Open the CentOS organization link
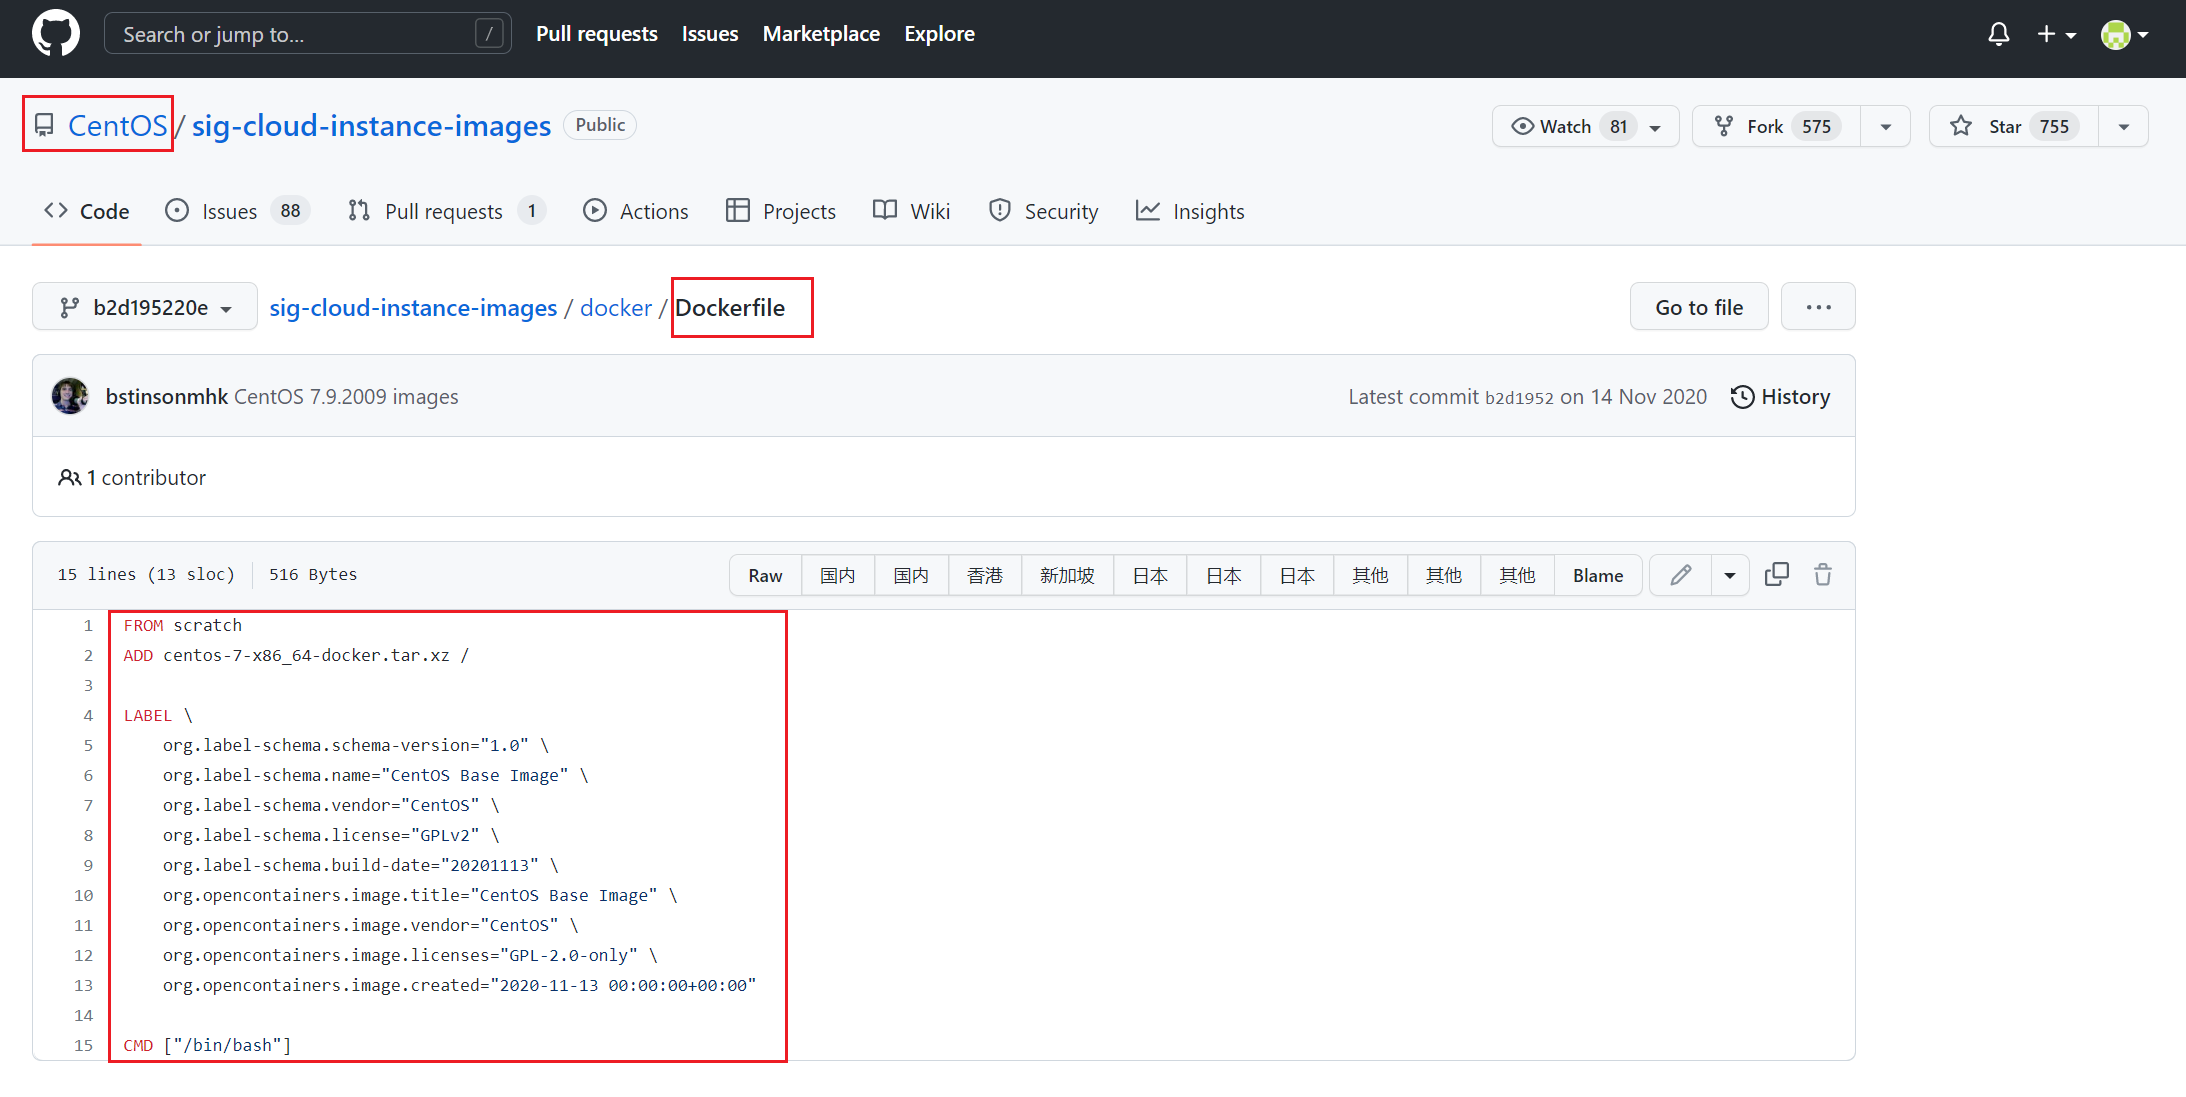The image size is (2186, 1097). (x=117, y=125)
